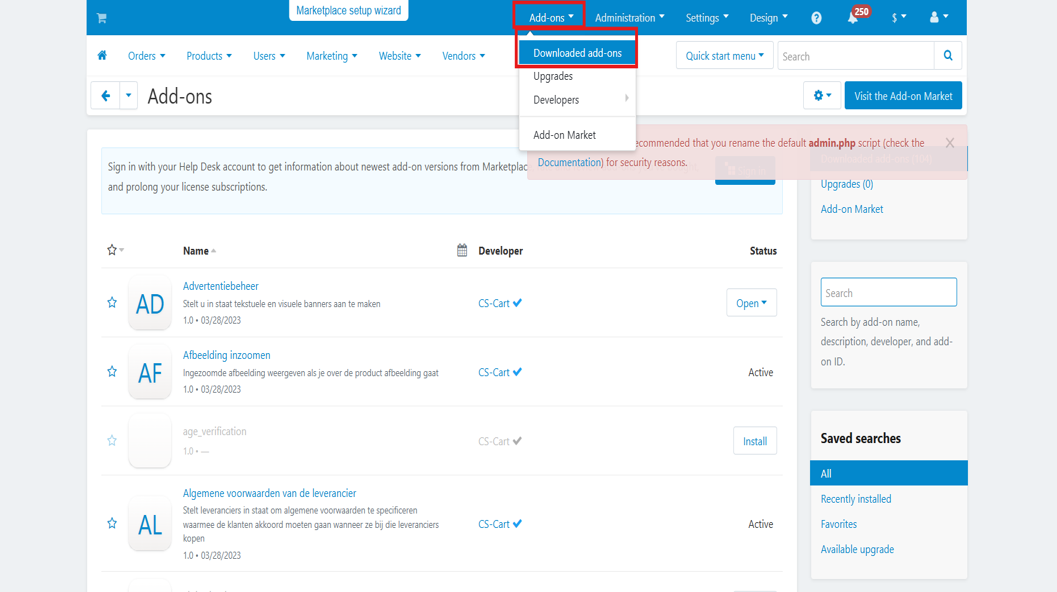This screenshot has width=1057, height=592.
Task: Open the Quick start menu dropdown
Action: (x=724, y=56)
